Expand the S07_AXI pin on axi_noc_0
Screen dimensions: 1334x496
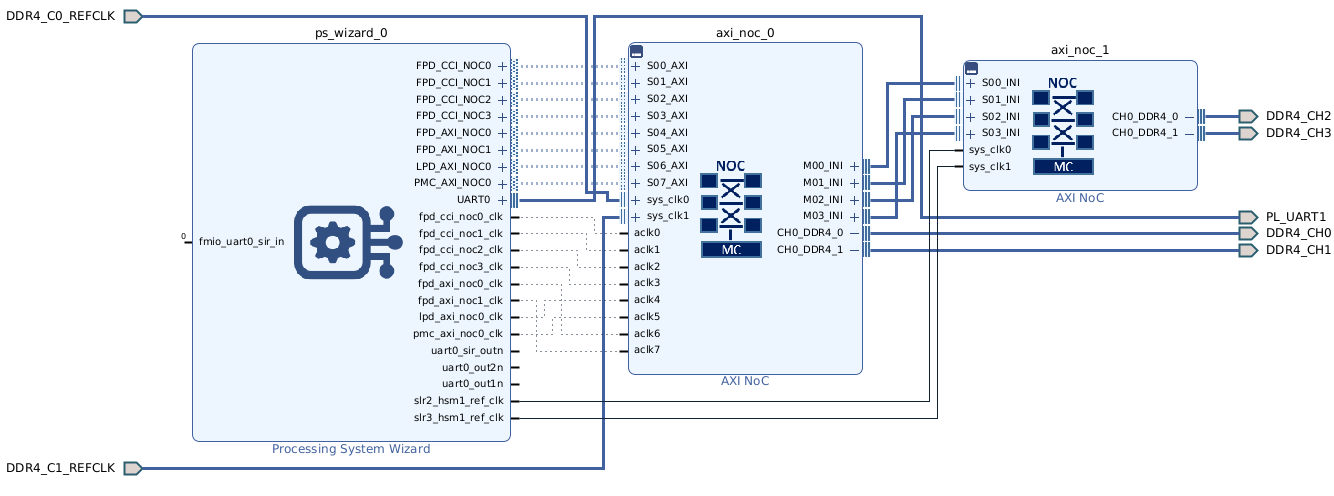click(x=637, y=183)
